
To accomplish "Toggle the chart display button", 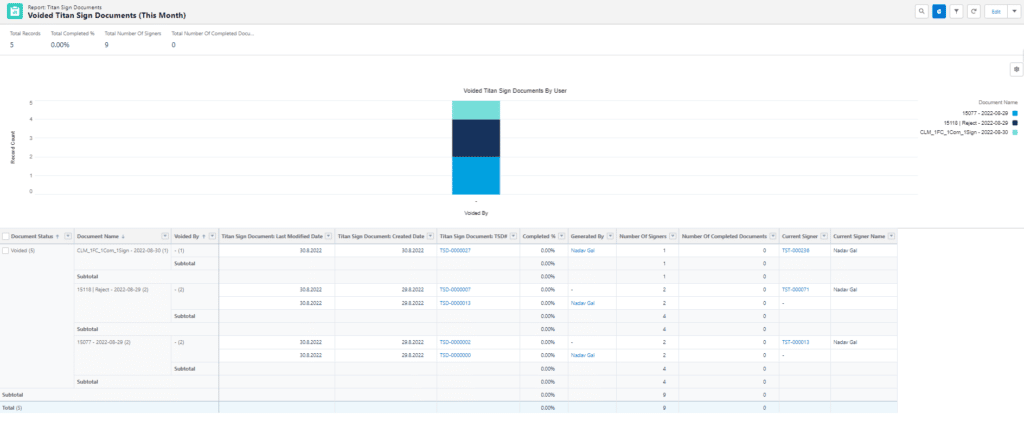I will tap(939, 11).
